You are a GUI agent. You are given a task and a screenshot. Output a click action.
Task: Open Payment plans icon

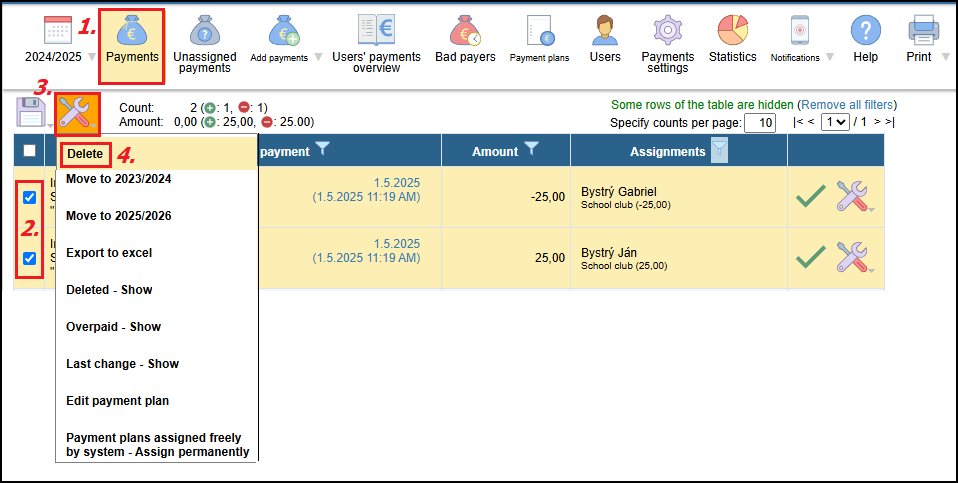click(539, 30)
